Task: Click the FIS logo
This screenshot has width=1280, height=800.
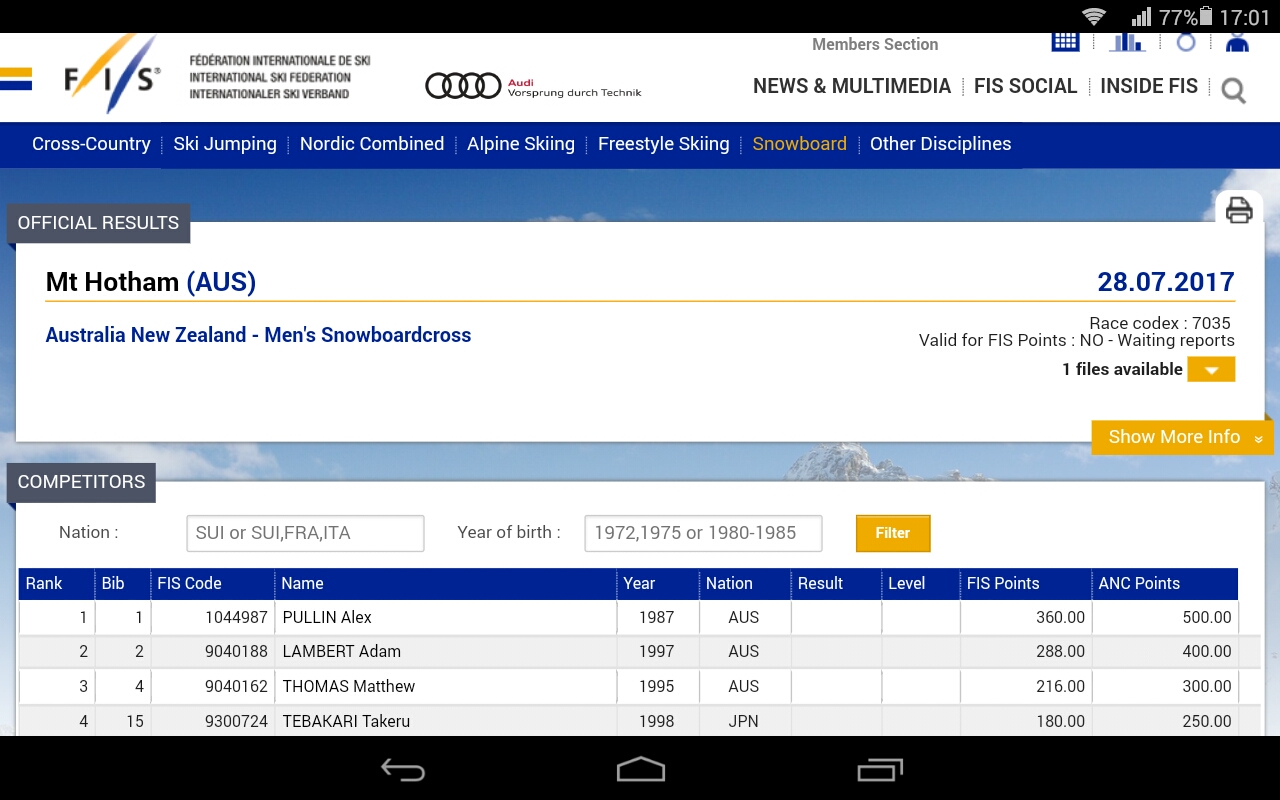Action: point(111,77)
